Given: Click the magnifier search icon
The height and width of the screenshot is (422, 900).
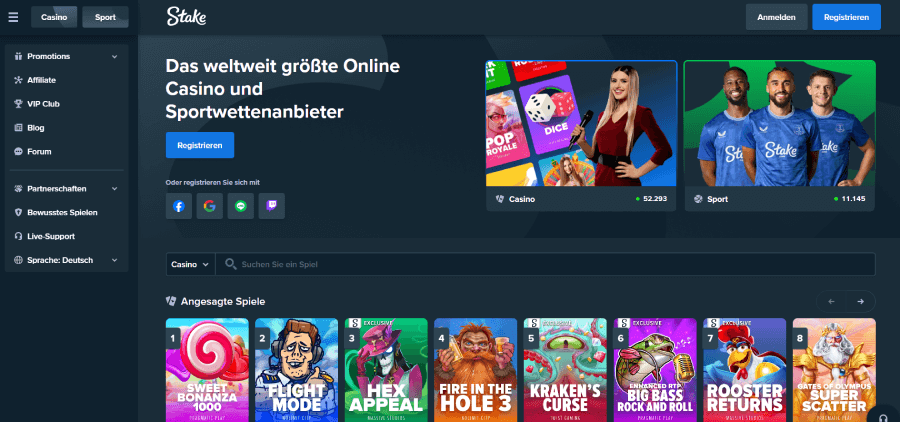Looking at the screenshot, I should pyautogui.click(x=231, y=264).
